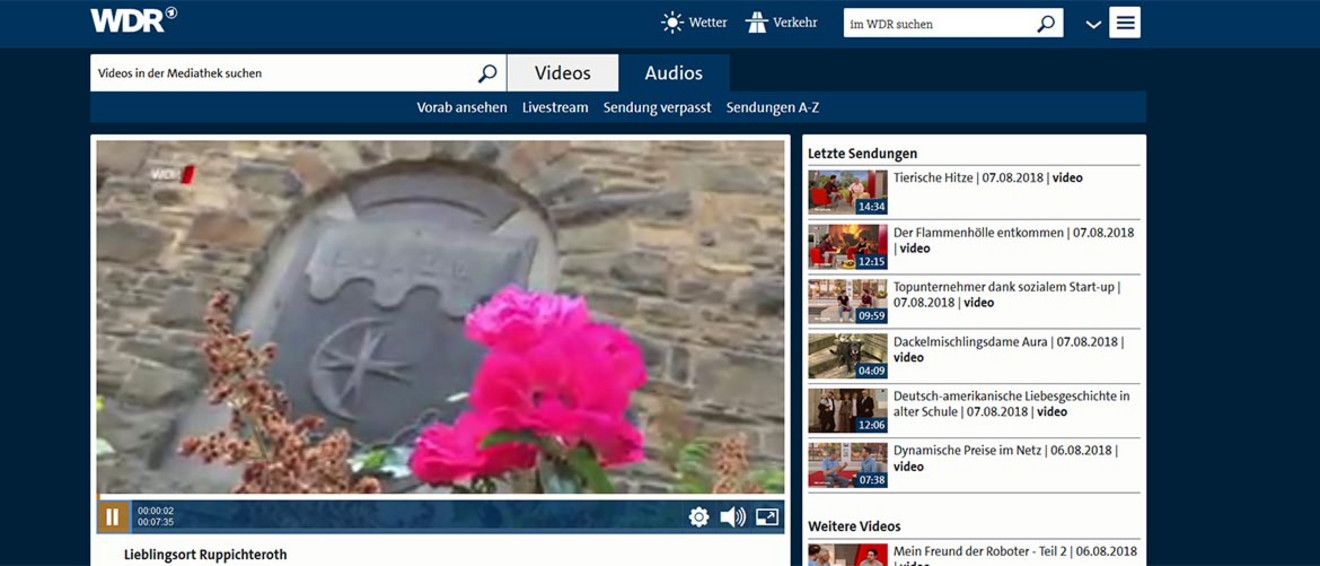The width and height of the screenshot is (1320, 566).
Task: Open Sendungen A-Z
Action: click(x=773, y=107)
